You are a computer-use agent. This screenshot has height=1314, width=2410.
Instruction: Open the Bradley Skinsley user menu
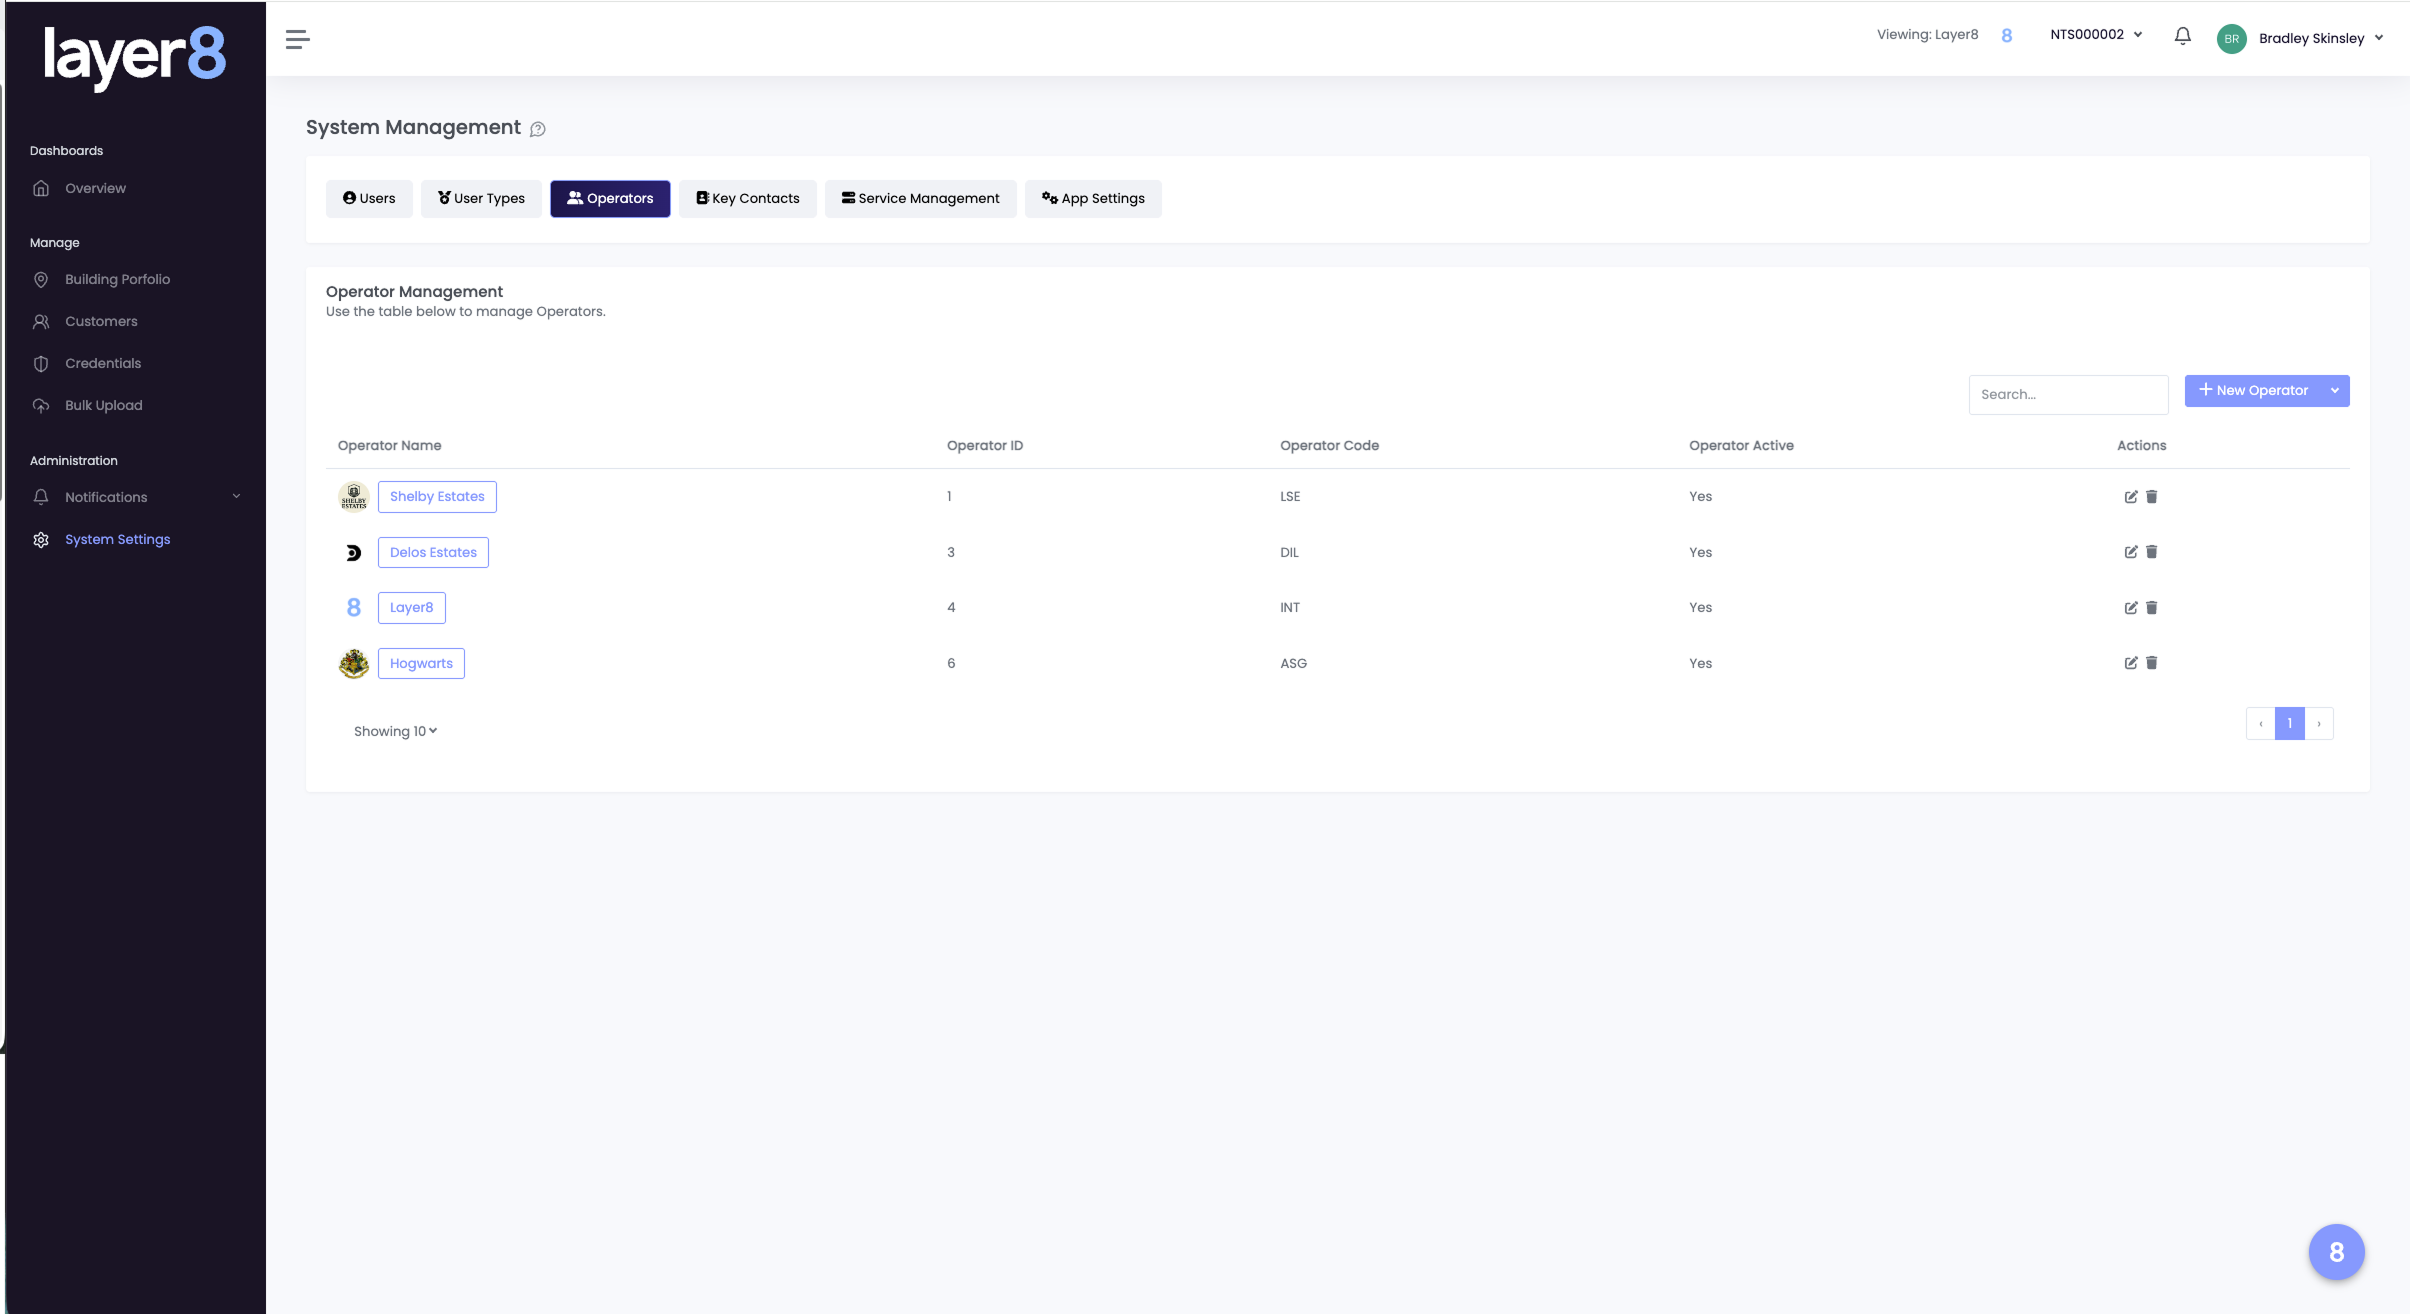2310,38
